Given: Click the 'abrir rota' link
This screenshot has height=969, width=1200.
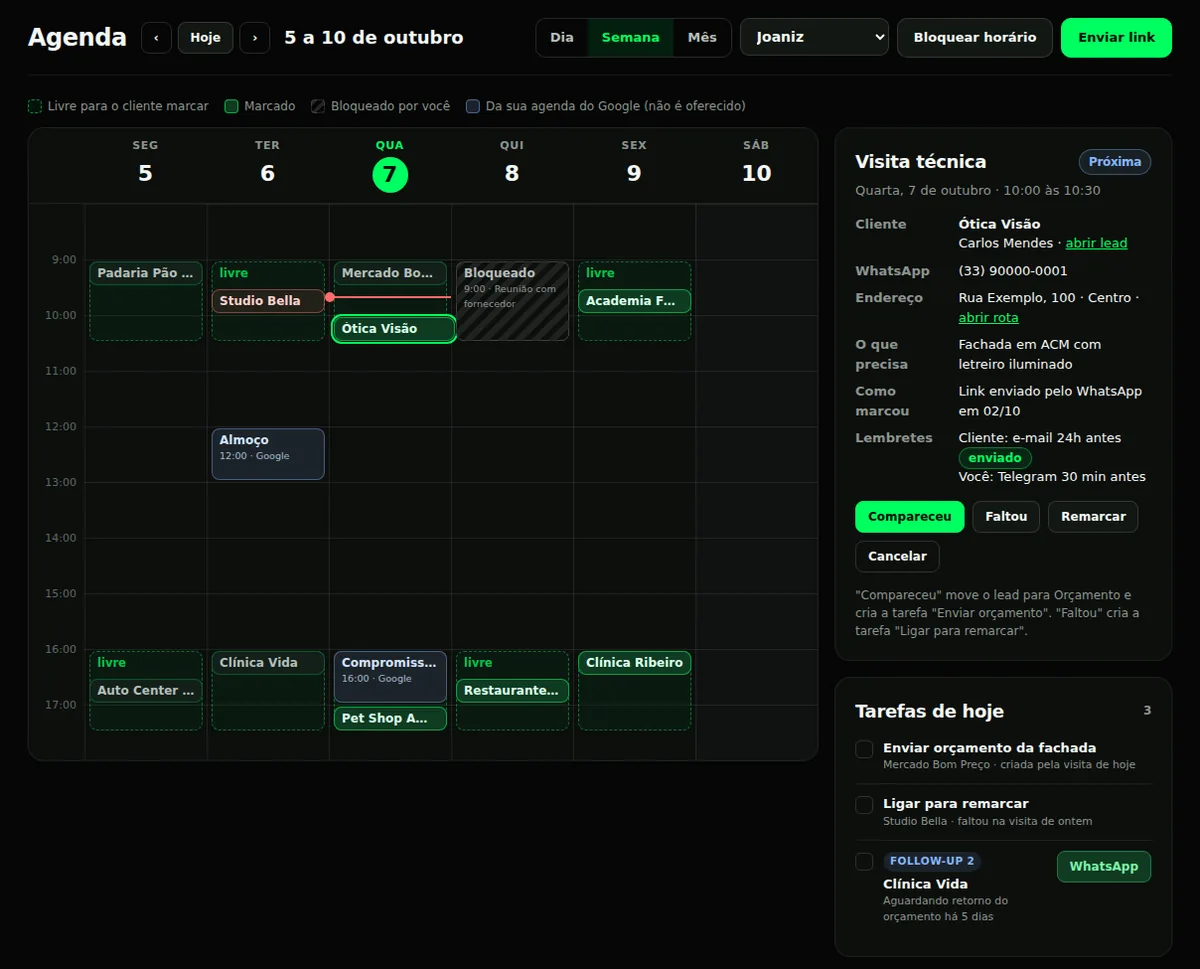Looking at the screenshot, I should 989,318.
